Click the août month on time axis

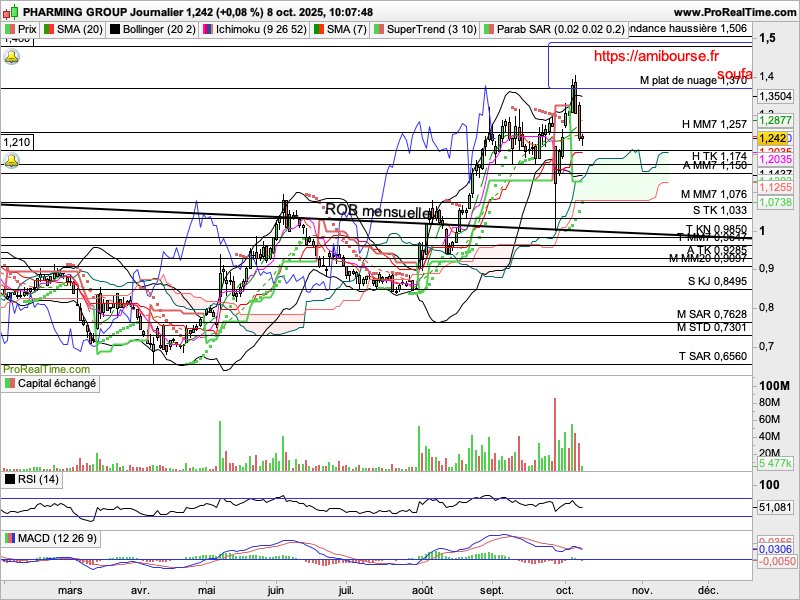[x=422, y=590]
